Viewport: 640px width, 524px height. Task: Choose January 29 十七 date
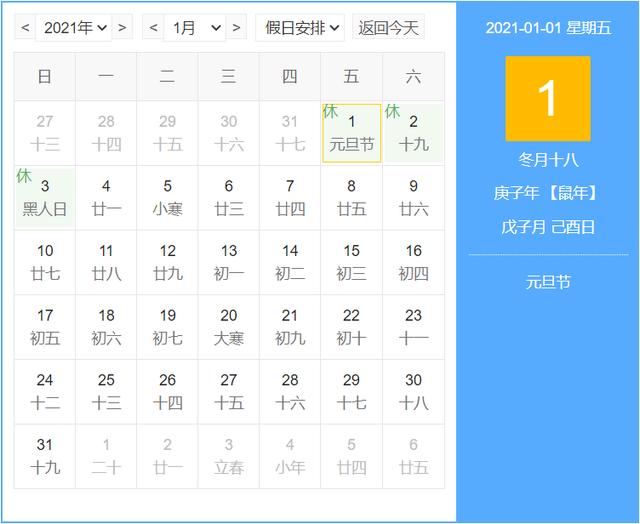point(351,392)
